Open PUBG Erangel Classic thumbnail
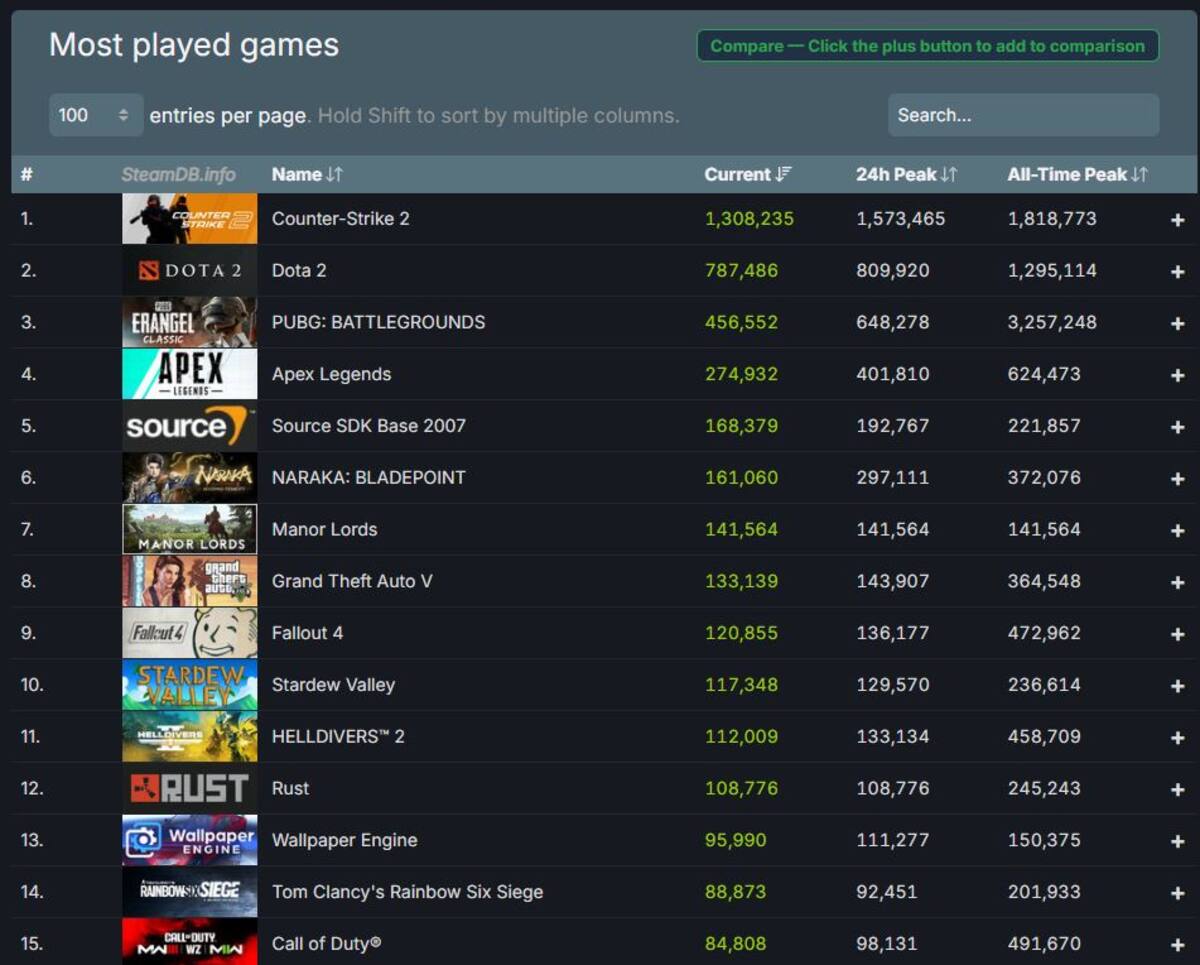 pos(190,322)
